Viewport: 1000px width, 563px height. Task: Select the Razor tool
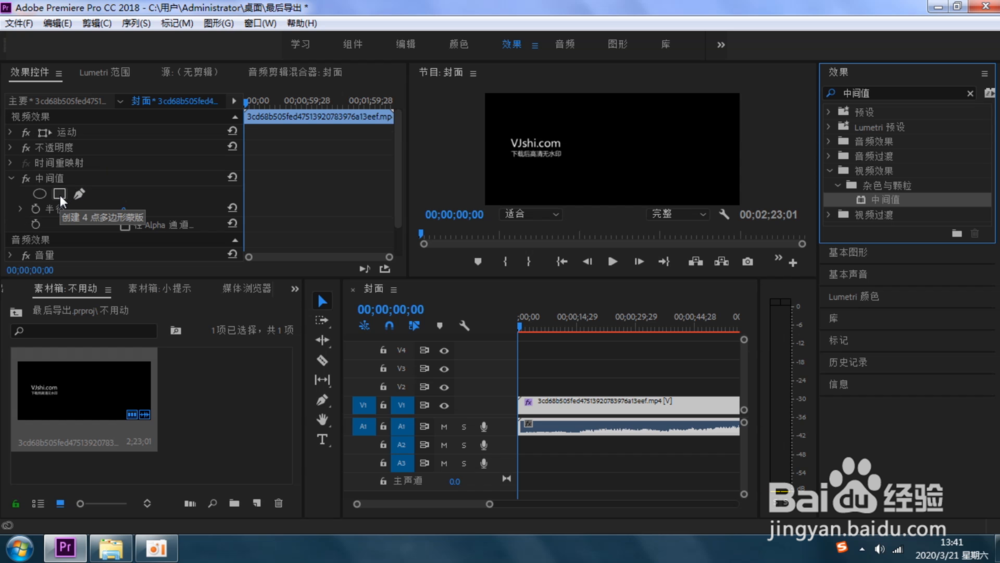(322, 360)
